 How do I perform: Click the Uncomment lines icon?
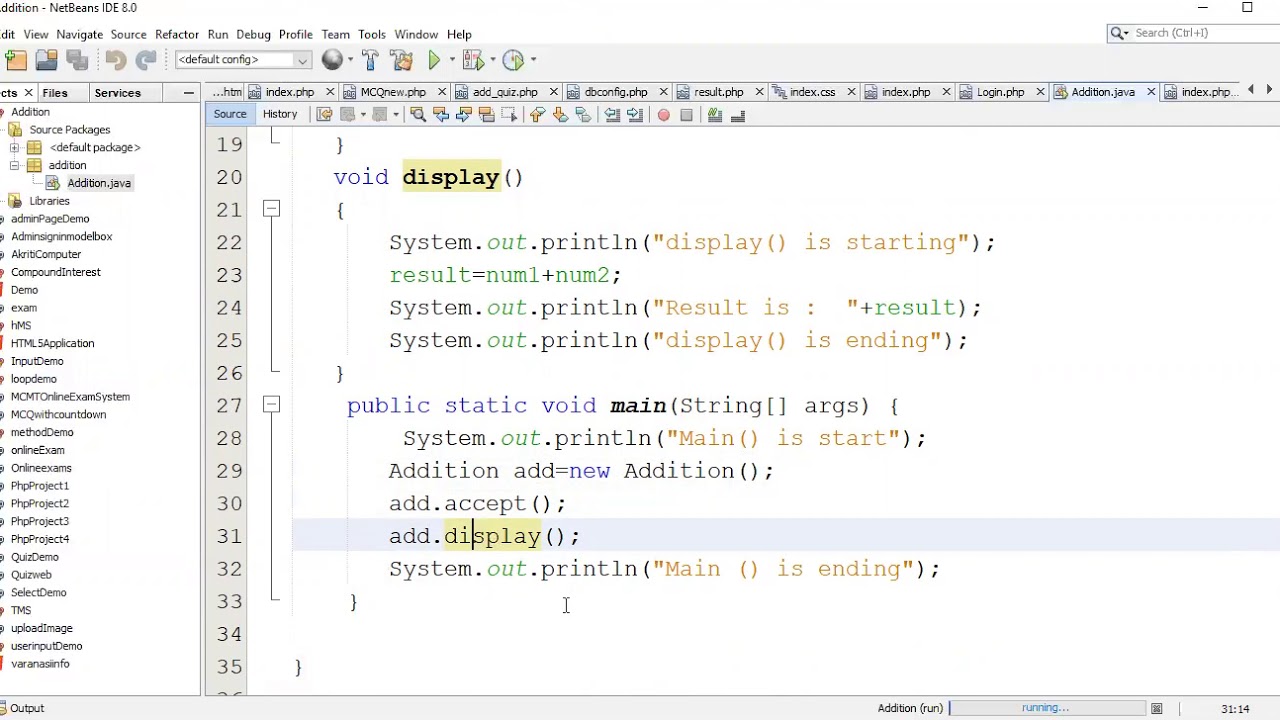pos(738,115)
